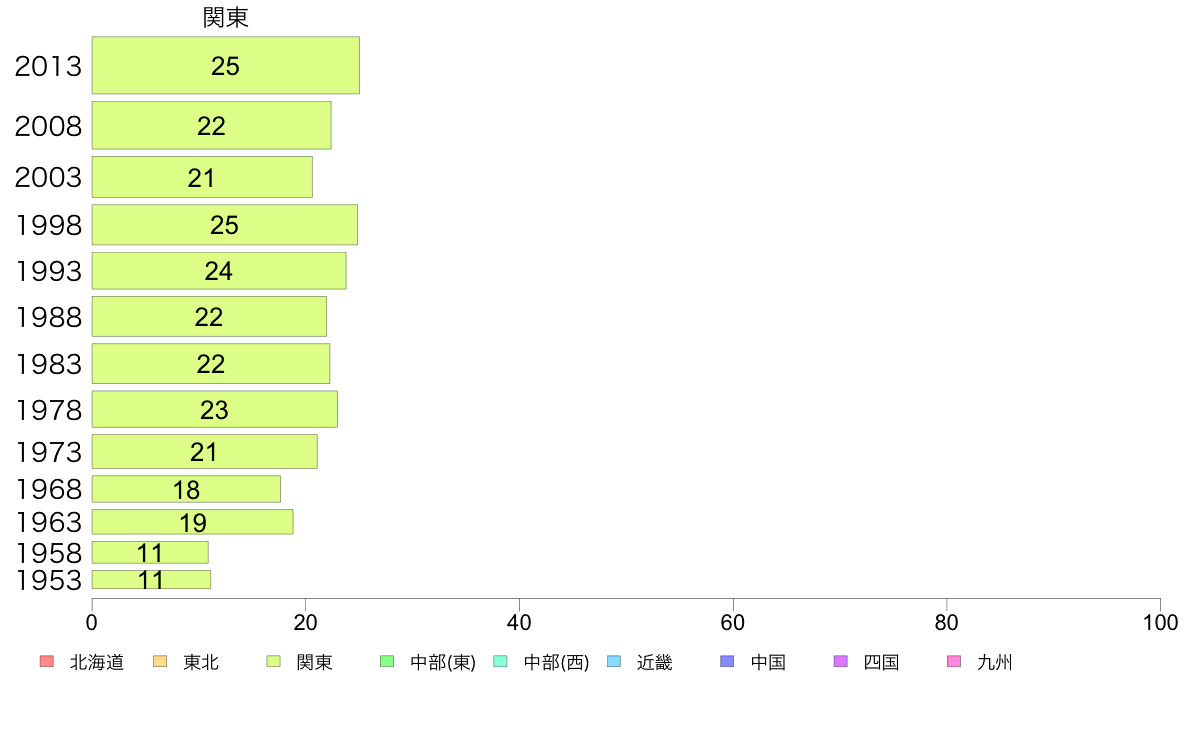Select the 2013 bar showing 25
Viewport: 1188px width, 736px height.
point(225,66)
